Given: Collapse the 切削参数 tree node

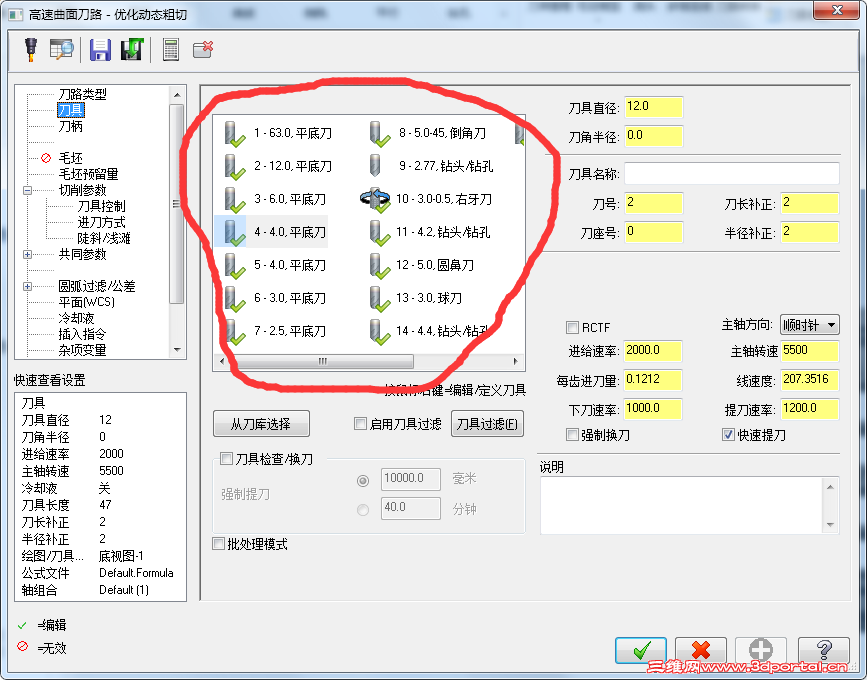Looking at the screenshot, I should 27,190.
